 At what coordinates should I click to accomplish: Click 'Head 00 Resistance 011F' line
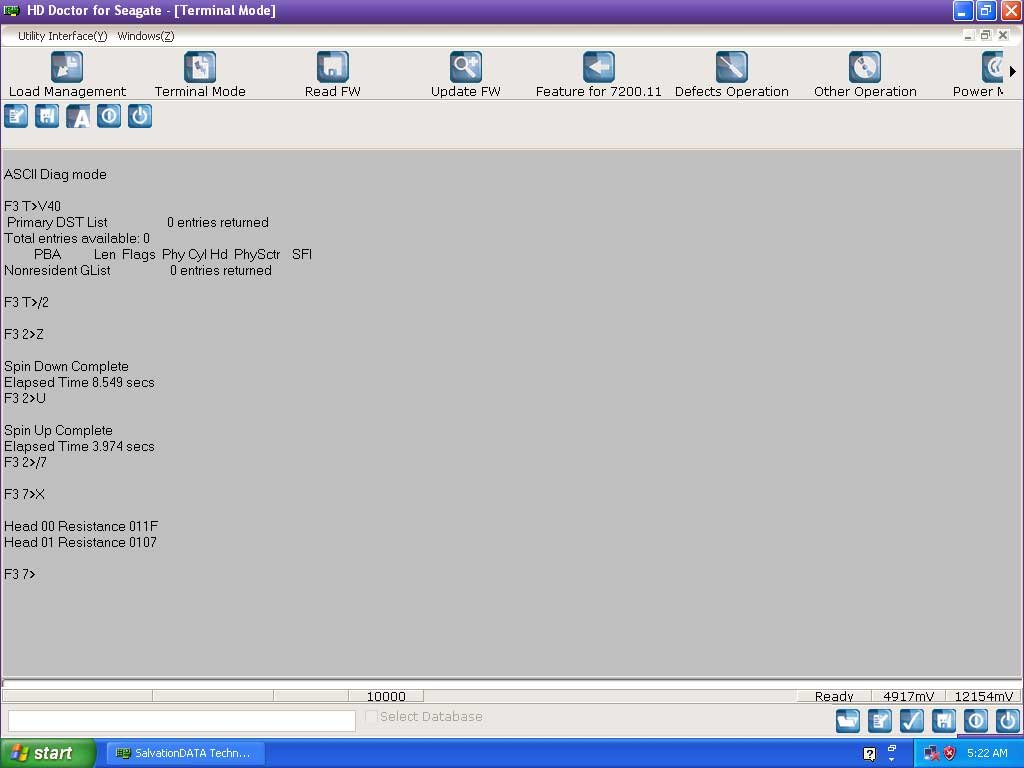pyautogui.click(x=81, y=526)
